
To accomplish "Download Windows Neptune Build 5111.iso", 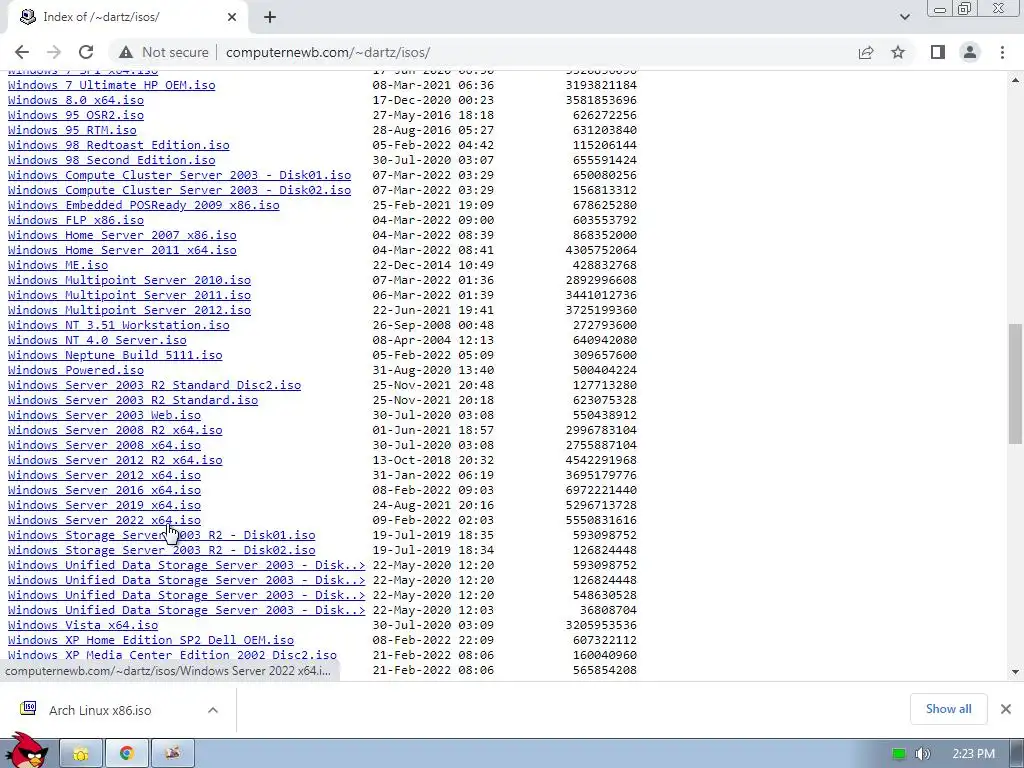I will [115, 355].
